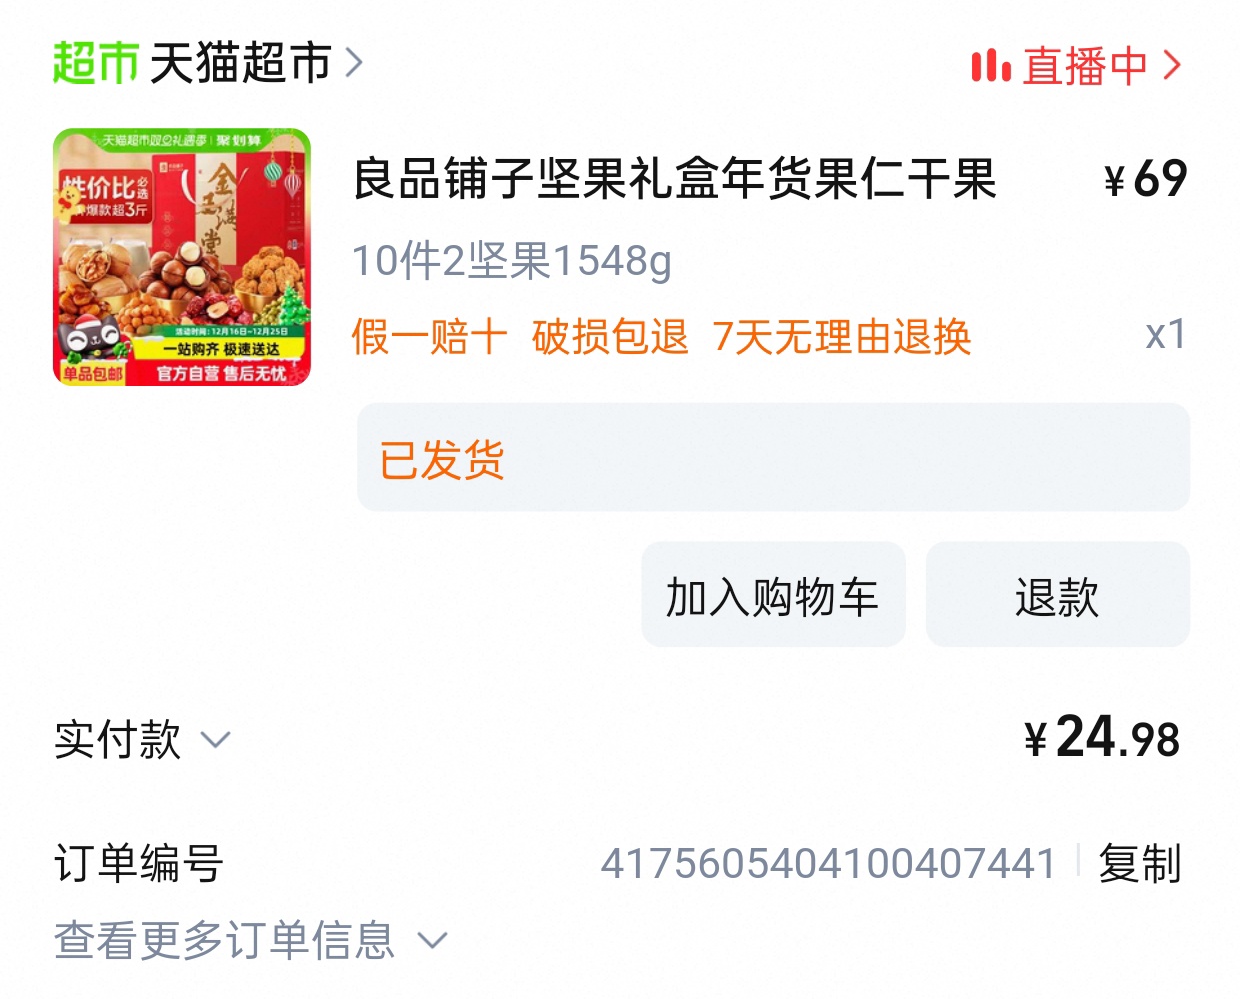This screenshot has height=999, width=1240.
Task: Tap the red live broadcast bars icon
Action: point(990,66)
